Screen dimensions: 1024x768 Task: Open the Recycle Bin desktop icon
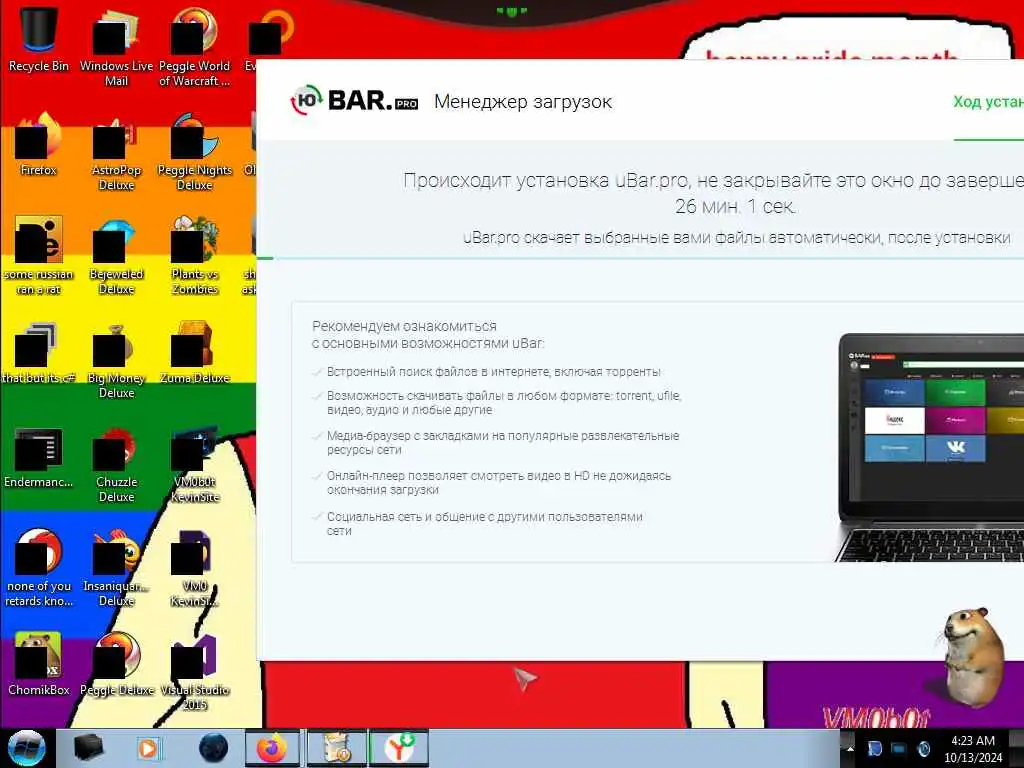[x=39, y=39]
